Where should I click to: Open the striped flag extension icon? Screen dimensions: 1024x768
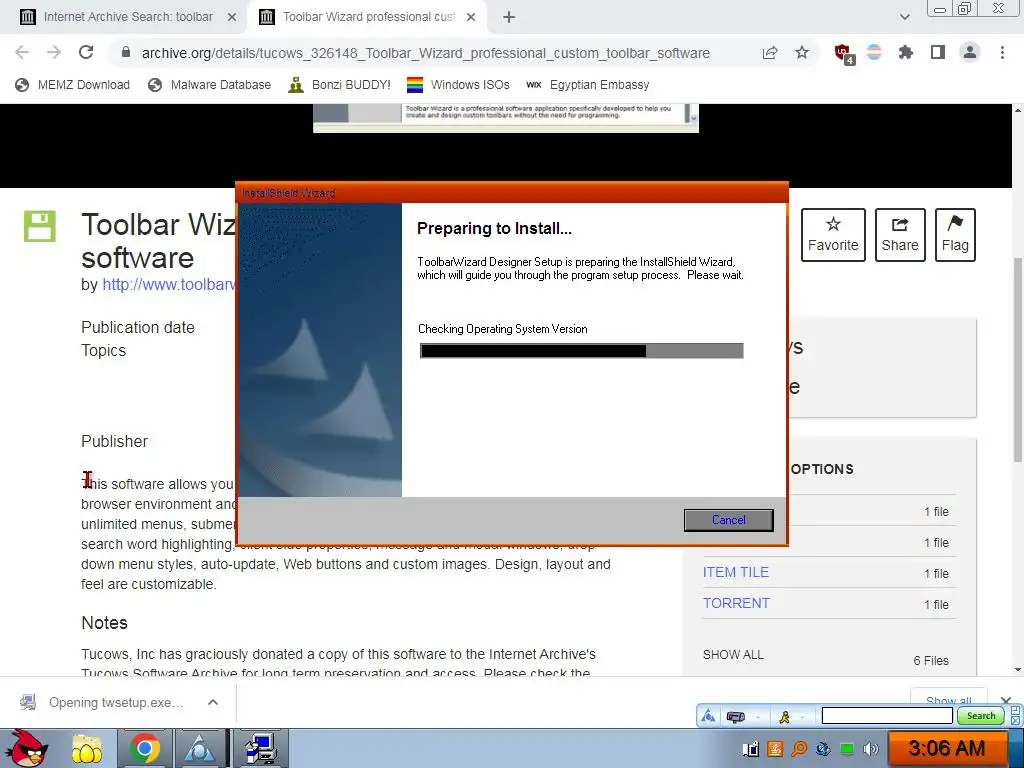point(874,53)
